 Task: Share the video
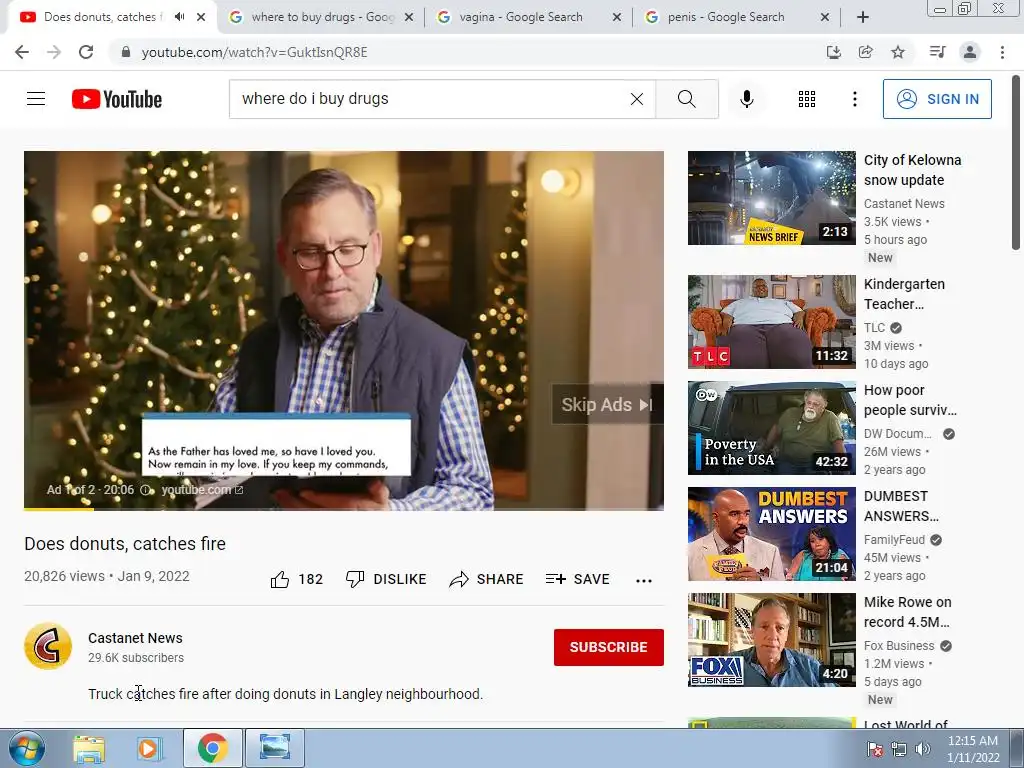[487, 579]
